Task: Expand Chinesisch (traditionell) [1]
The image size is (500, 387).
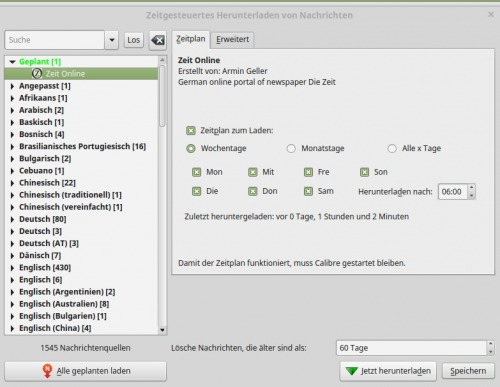Action: coord(12,195)
